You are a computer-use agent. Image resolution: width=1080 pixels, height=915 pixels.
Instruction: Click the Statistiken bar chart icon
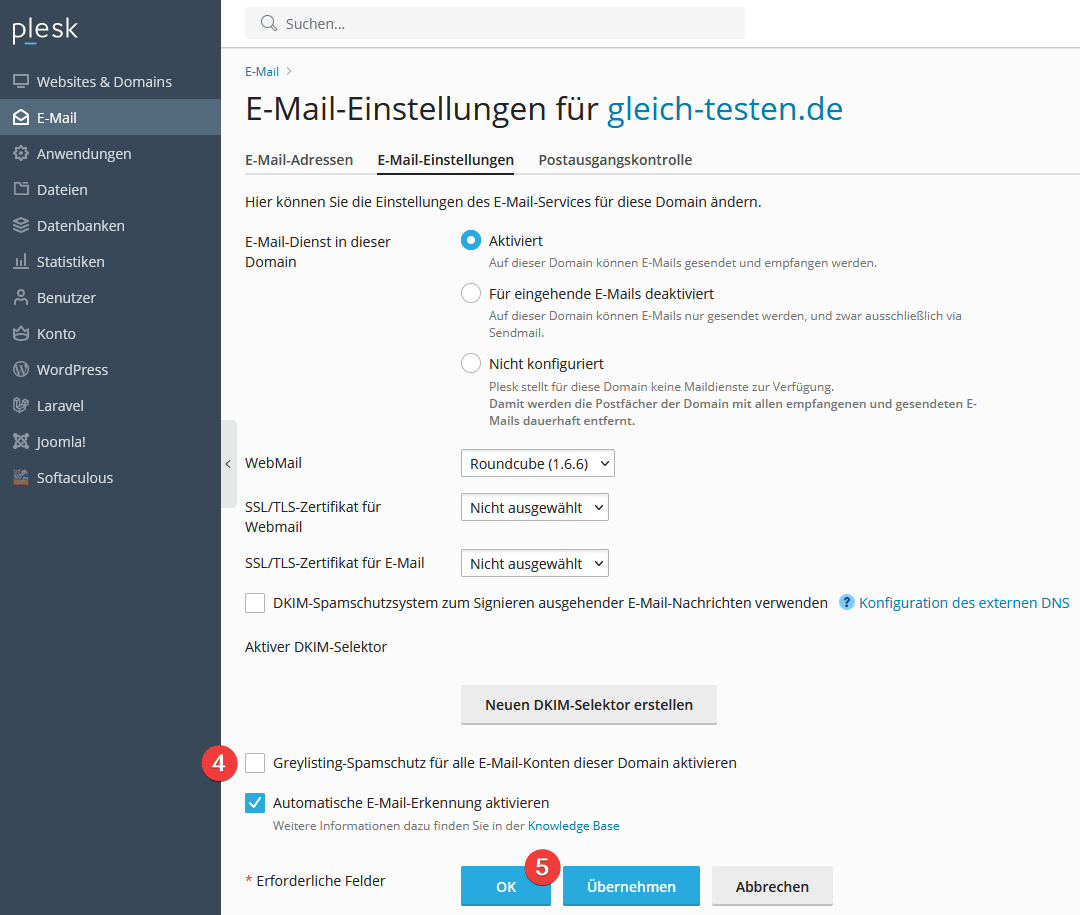coord(21,262)
